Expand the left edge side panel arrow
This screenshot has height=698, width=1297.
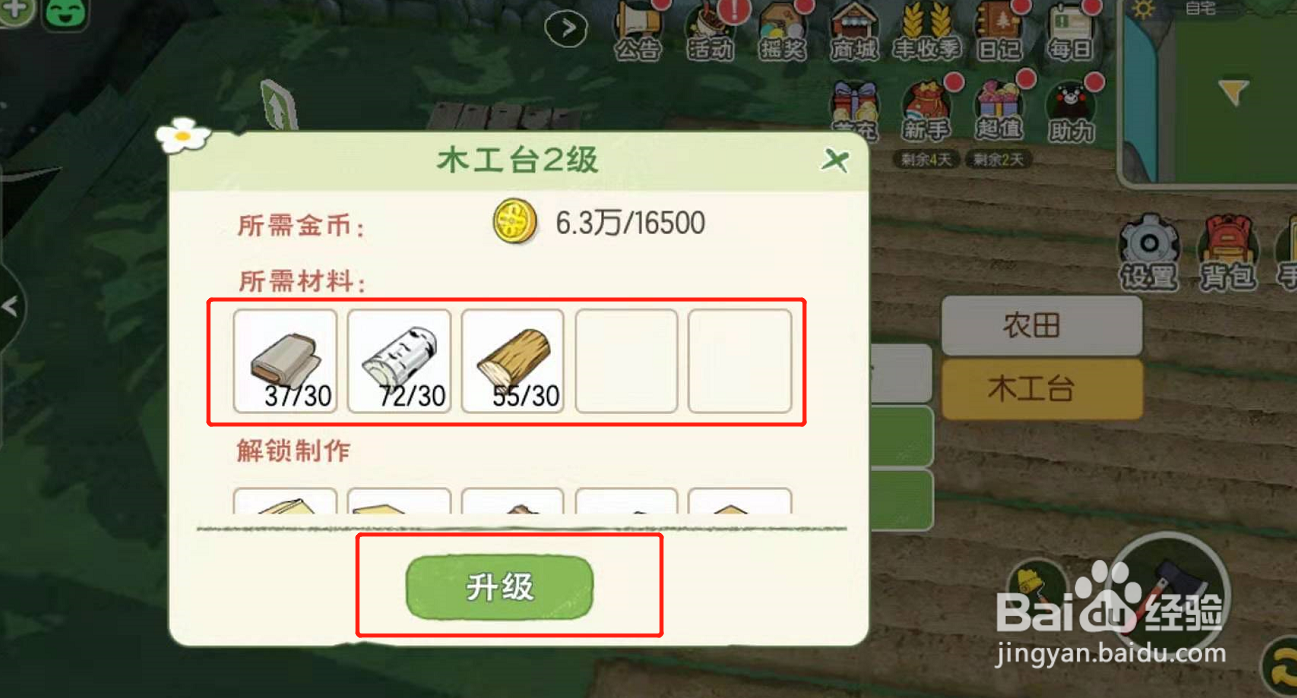9,306
